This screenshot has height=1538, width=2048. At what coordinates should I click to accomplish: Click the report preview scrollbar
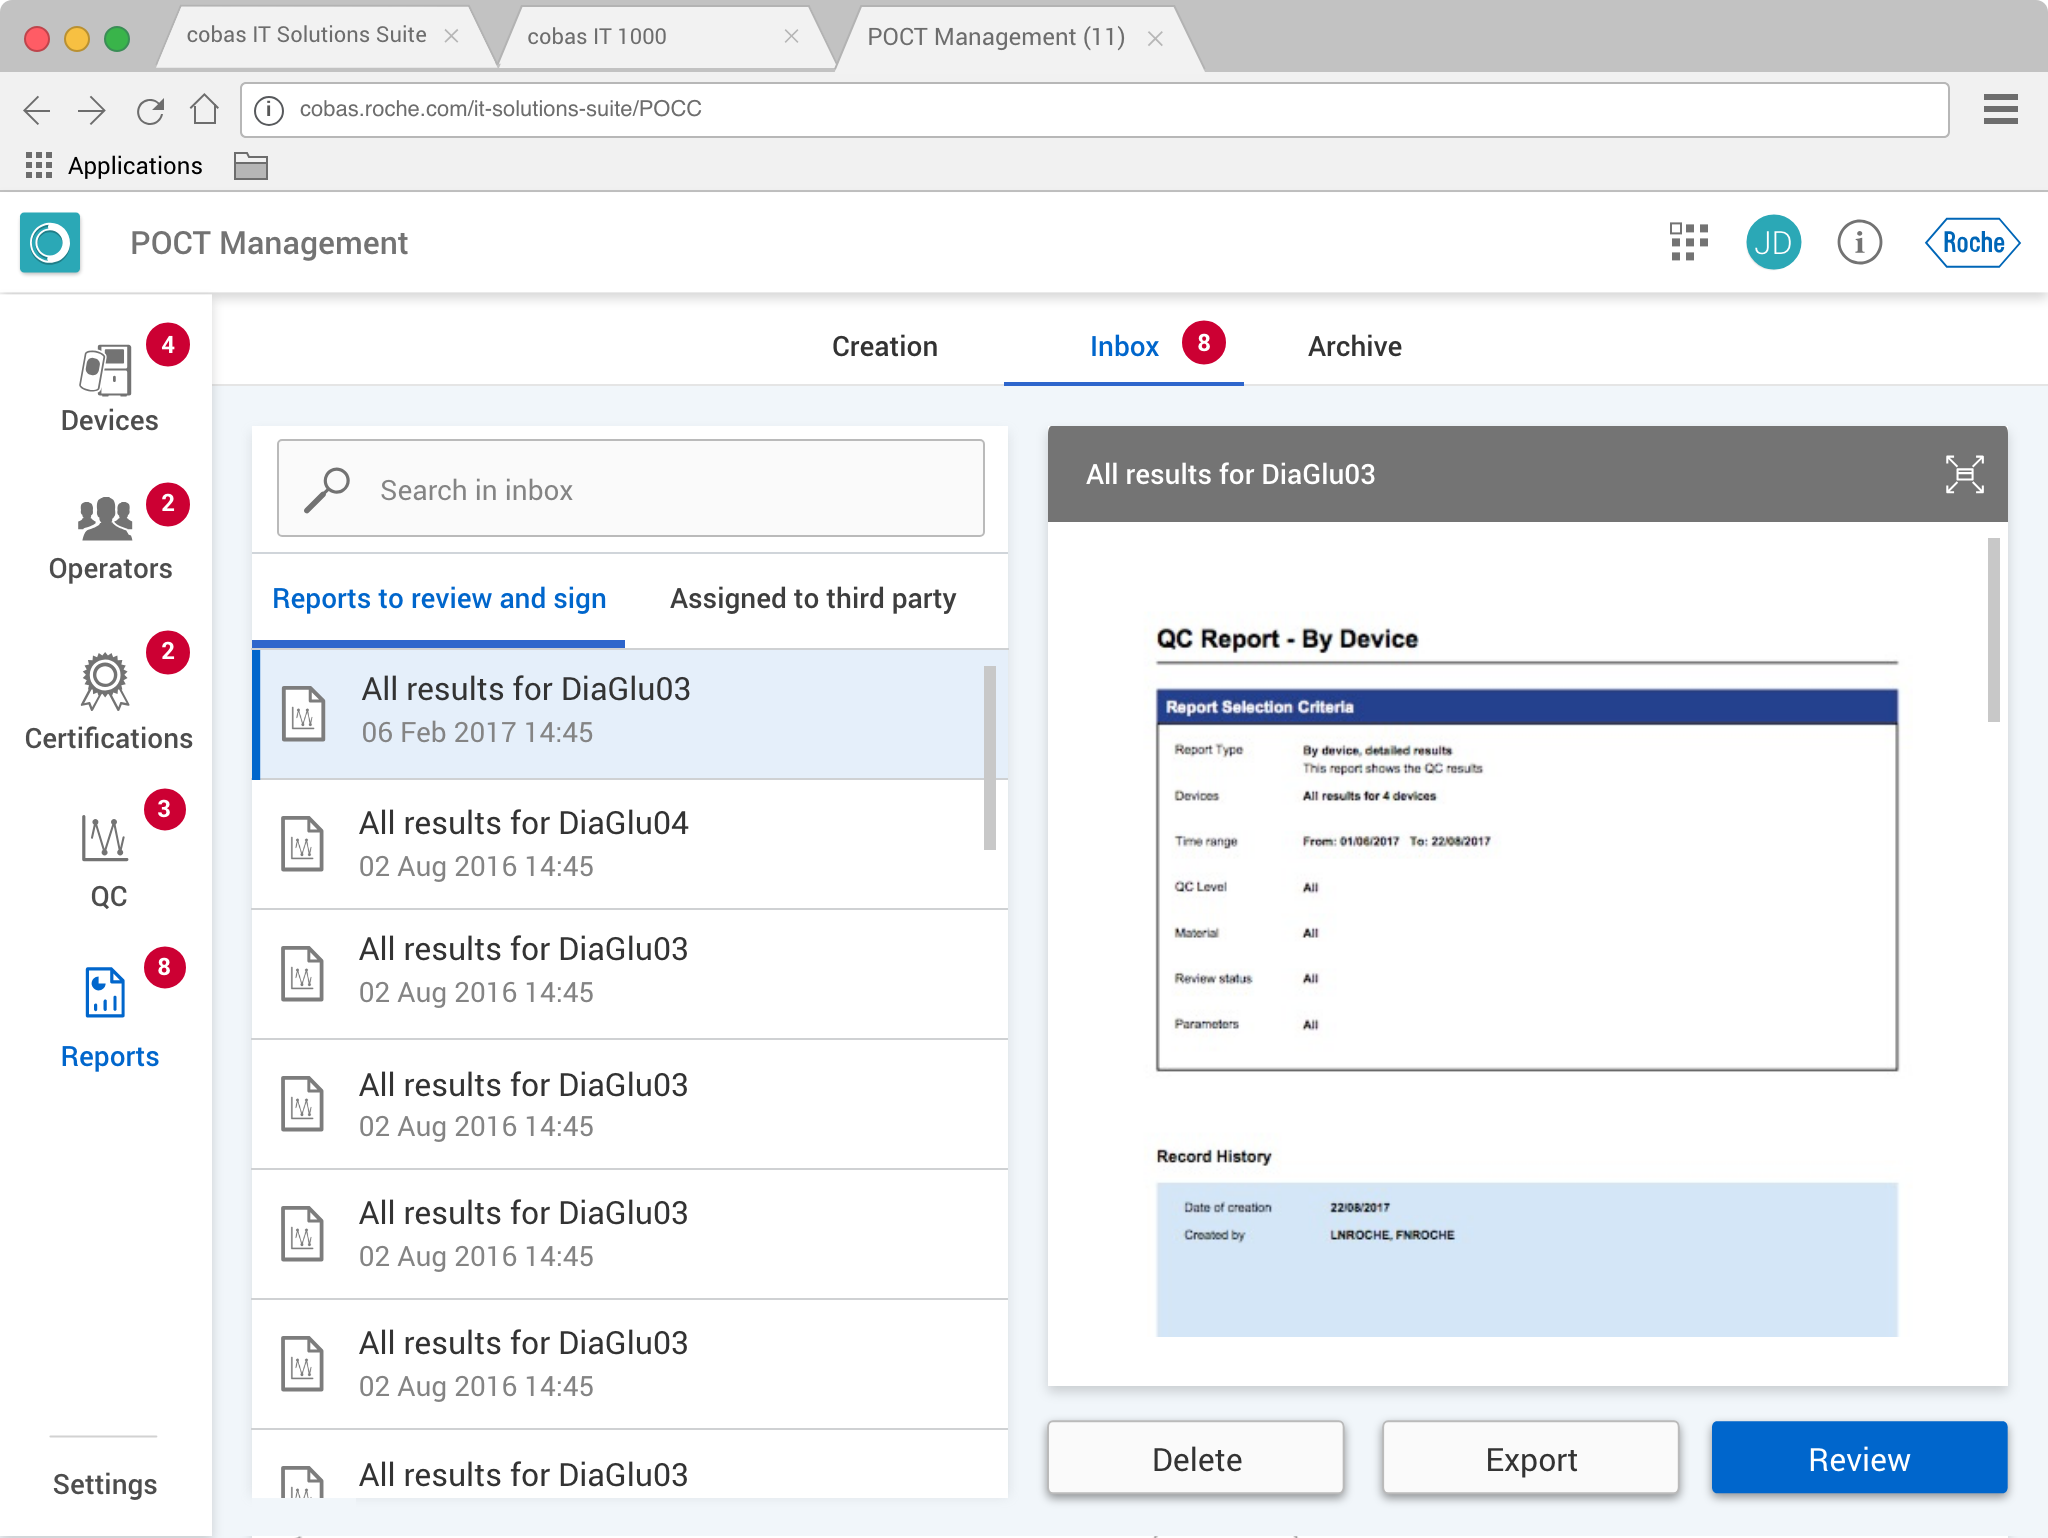(1993, 630)
